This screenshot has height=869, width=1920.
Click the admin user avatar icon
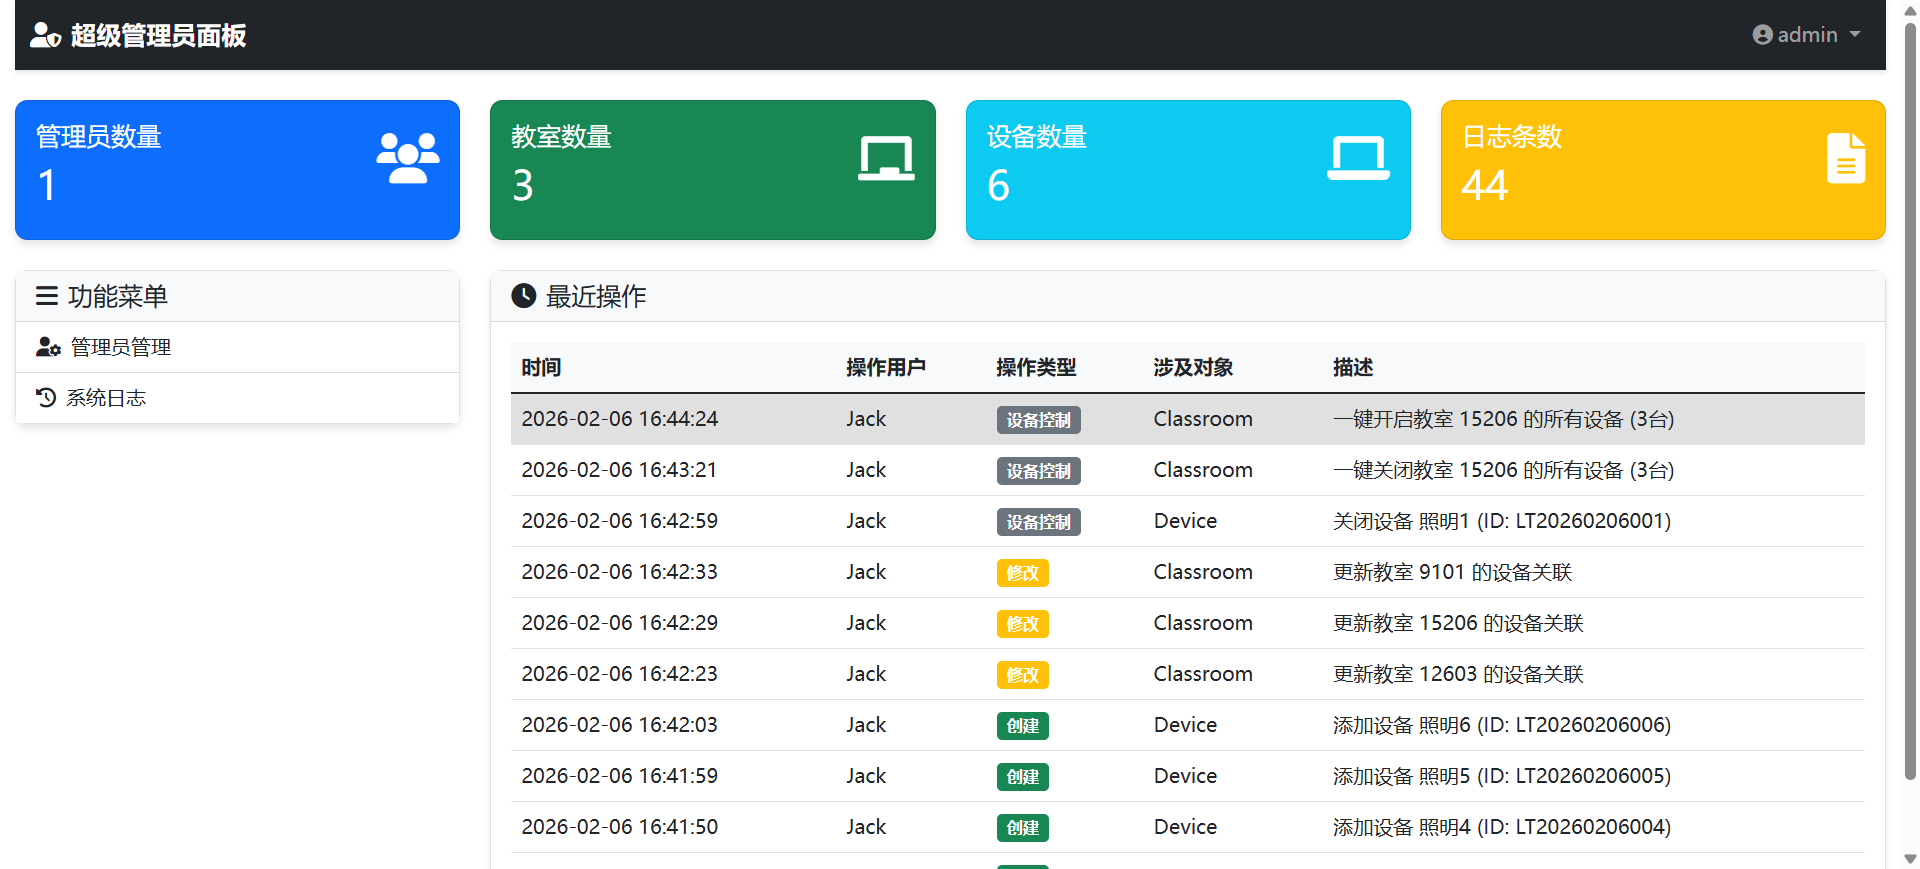pyautogui.click(x=1762, y=35)
